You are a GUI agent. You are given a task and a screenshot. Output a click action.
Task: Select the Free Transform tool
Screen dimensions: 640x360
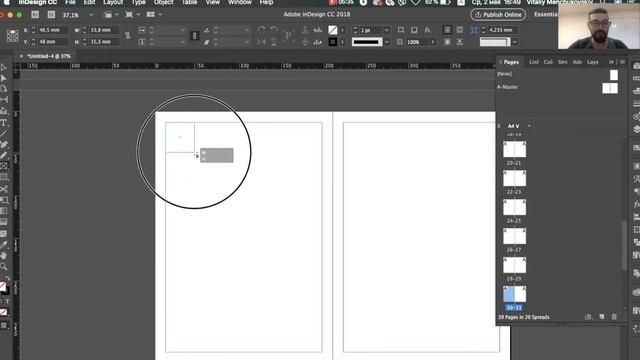coord(4,200)
